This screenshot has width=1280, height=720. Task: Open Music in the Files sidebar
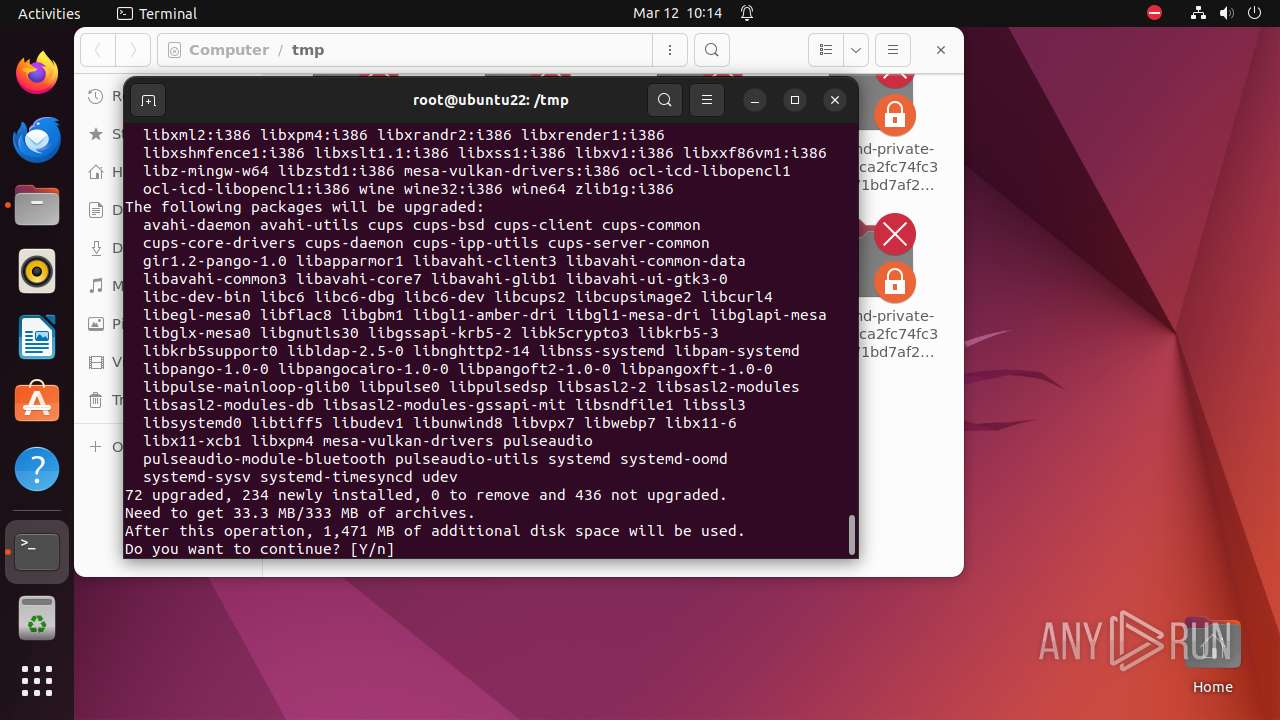coord(105,286)
